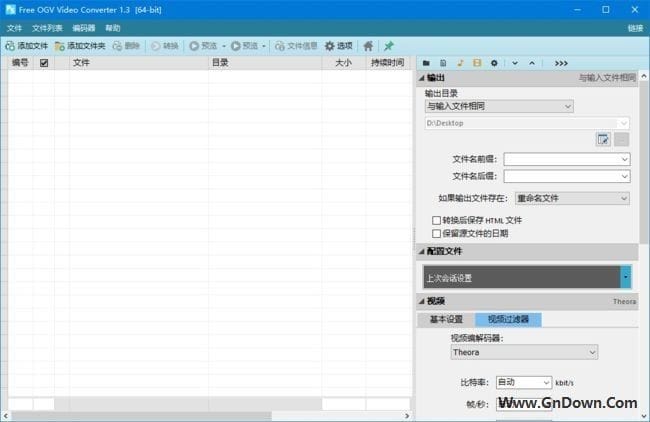
Task: Open the 编码器 menu
Action: [x=83, y=28]
